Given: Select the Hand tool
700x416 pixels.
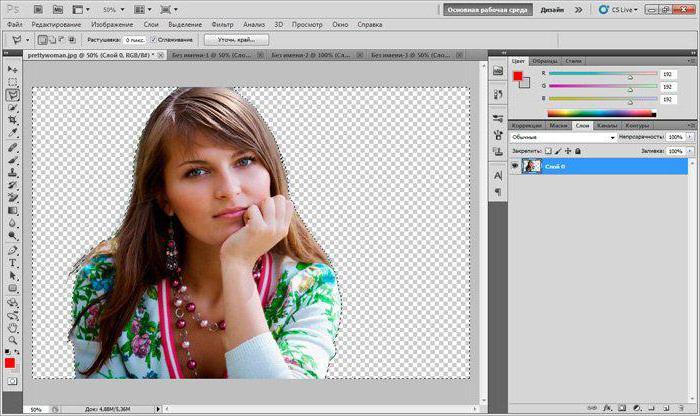Looking at the screenshot, I should pos(12,328).
